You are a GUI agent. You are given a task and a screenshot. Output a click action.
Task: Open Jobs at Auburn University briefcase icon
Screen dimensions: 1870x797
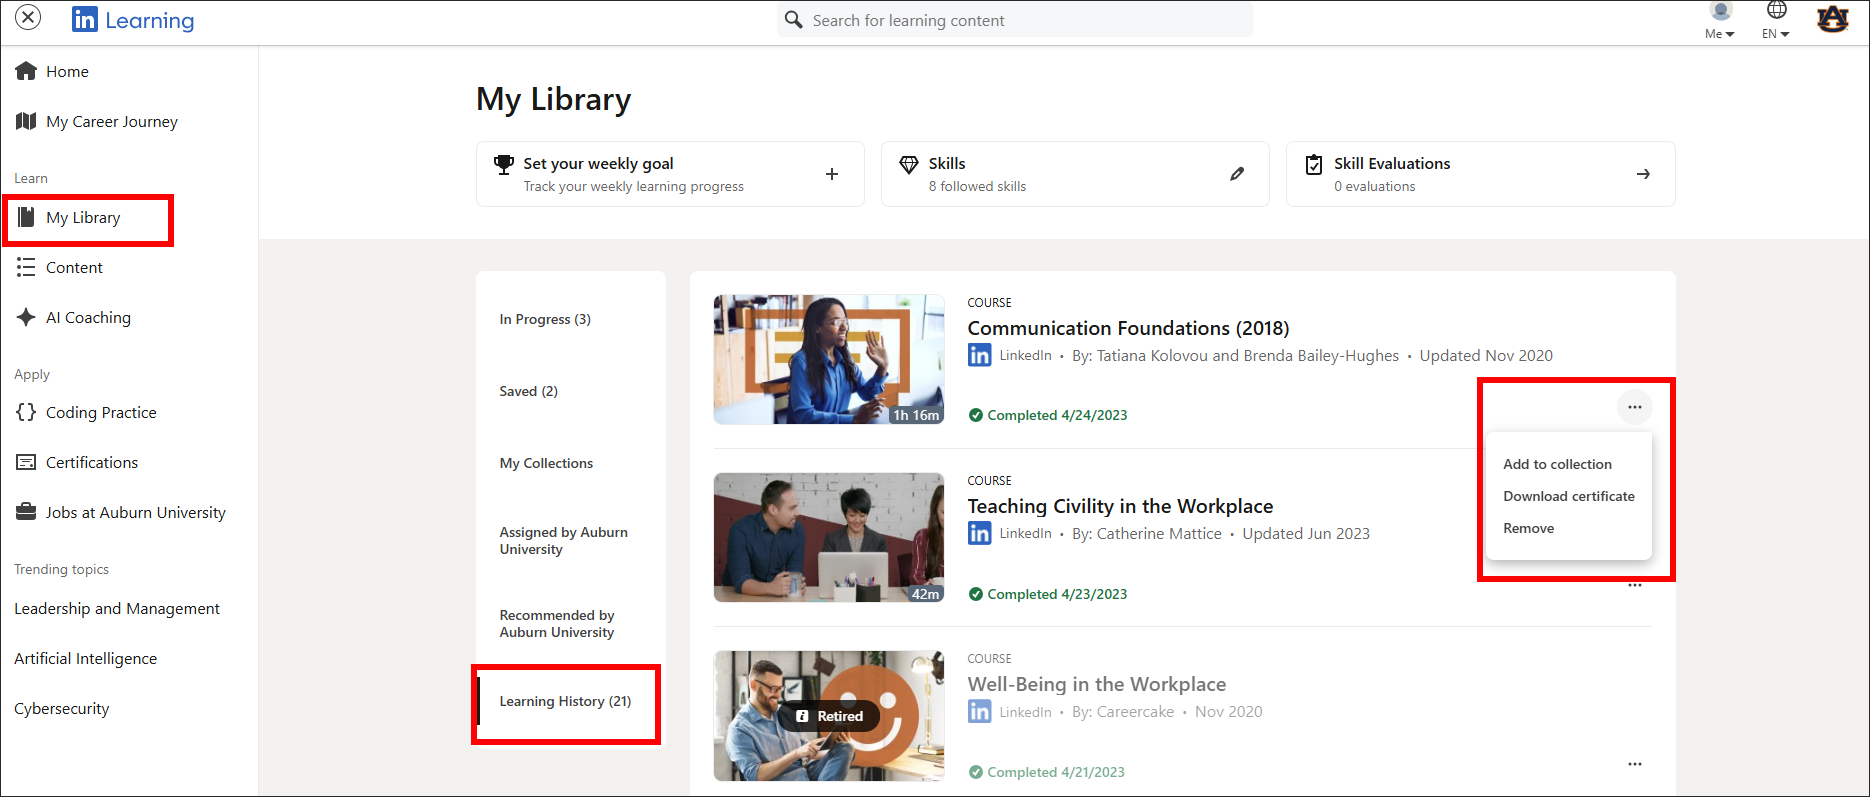tap(26, 512)
